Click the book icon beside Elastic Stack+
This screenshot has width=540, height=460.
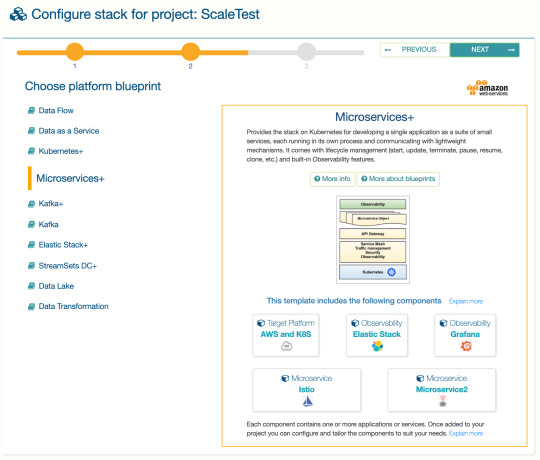[x=31, y=245]
